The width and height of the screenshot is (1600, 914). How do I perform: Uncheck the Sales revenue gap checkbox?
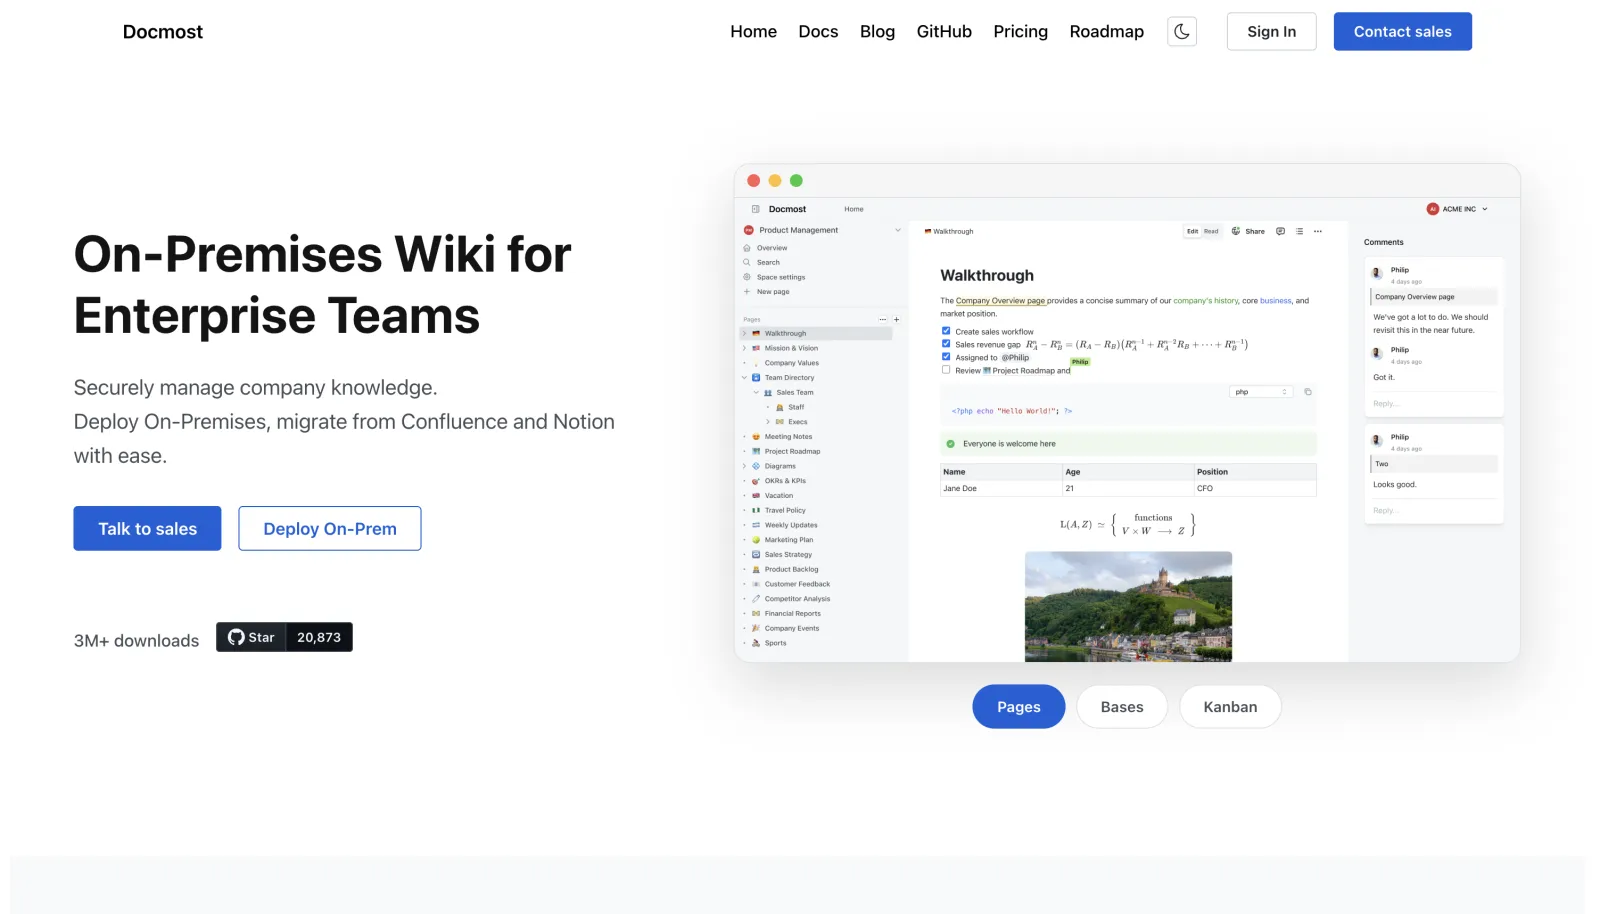946,343
